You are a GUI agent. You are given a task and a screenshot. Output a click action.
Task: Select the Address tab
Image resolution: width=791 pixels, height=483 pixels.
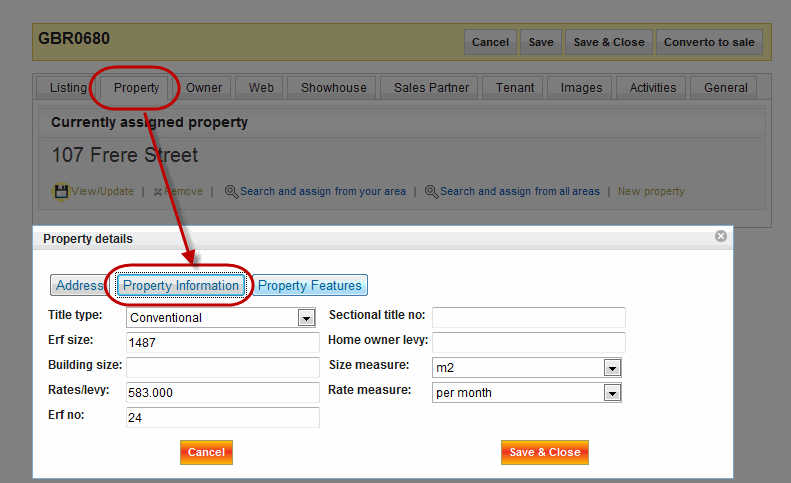(79, 286)
